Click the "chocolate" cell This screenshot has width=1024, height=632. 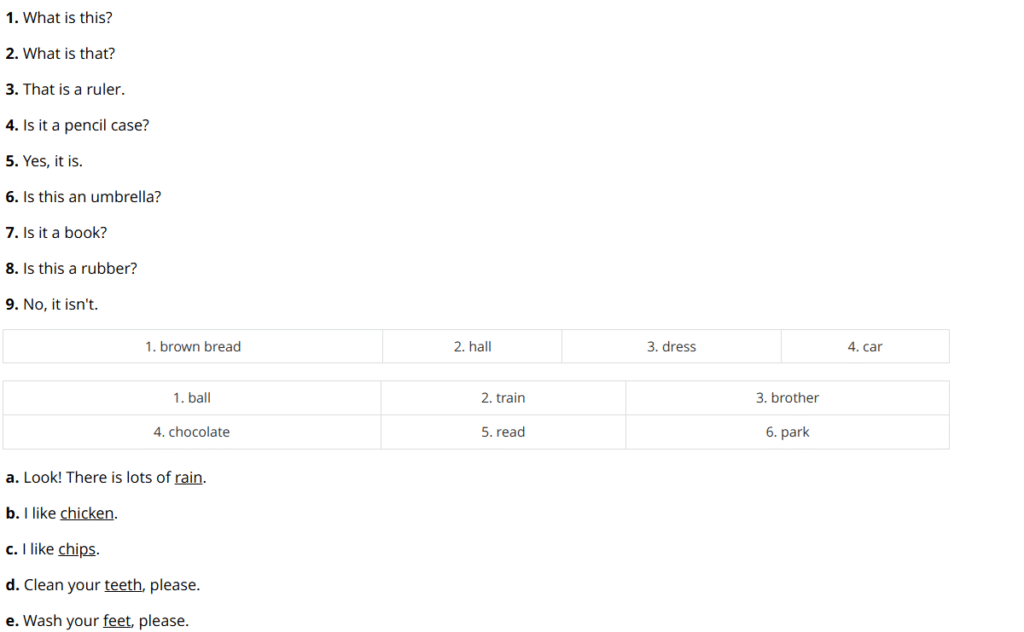click(191, 432)
